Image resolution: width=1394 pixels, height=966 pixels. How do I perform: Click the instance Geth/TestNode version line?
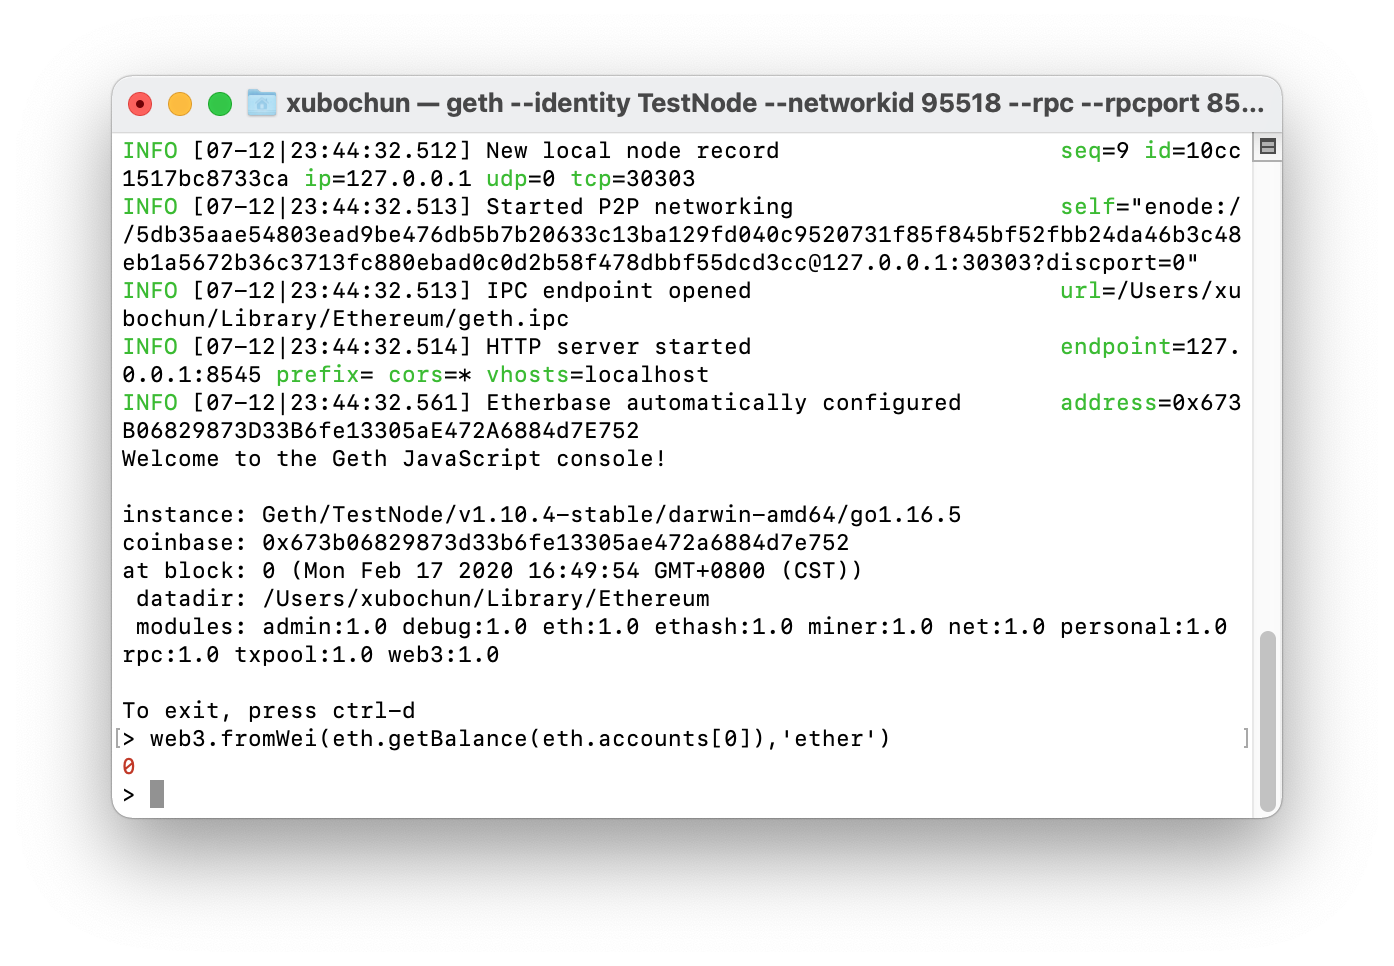point(541,515)
